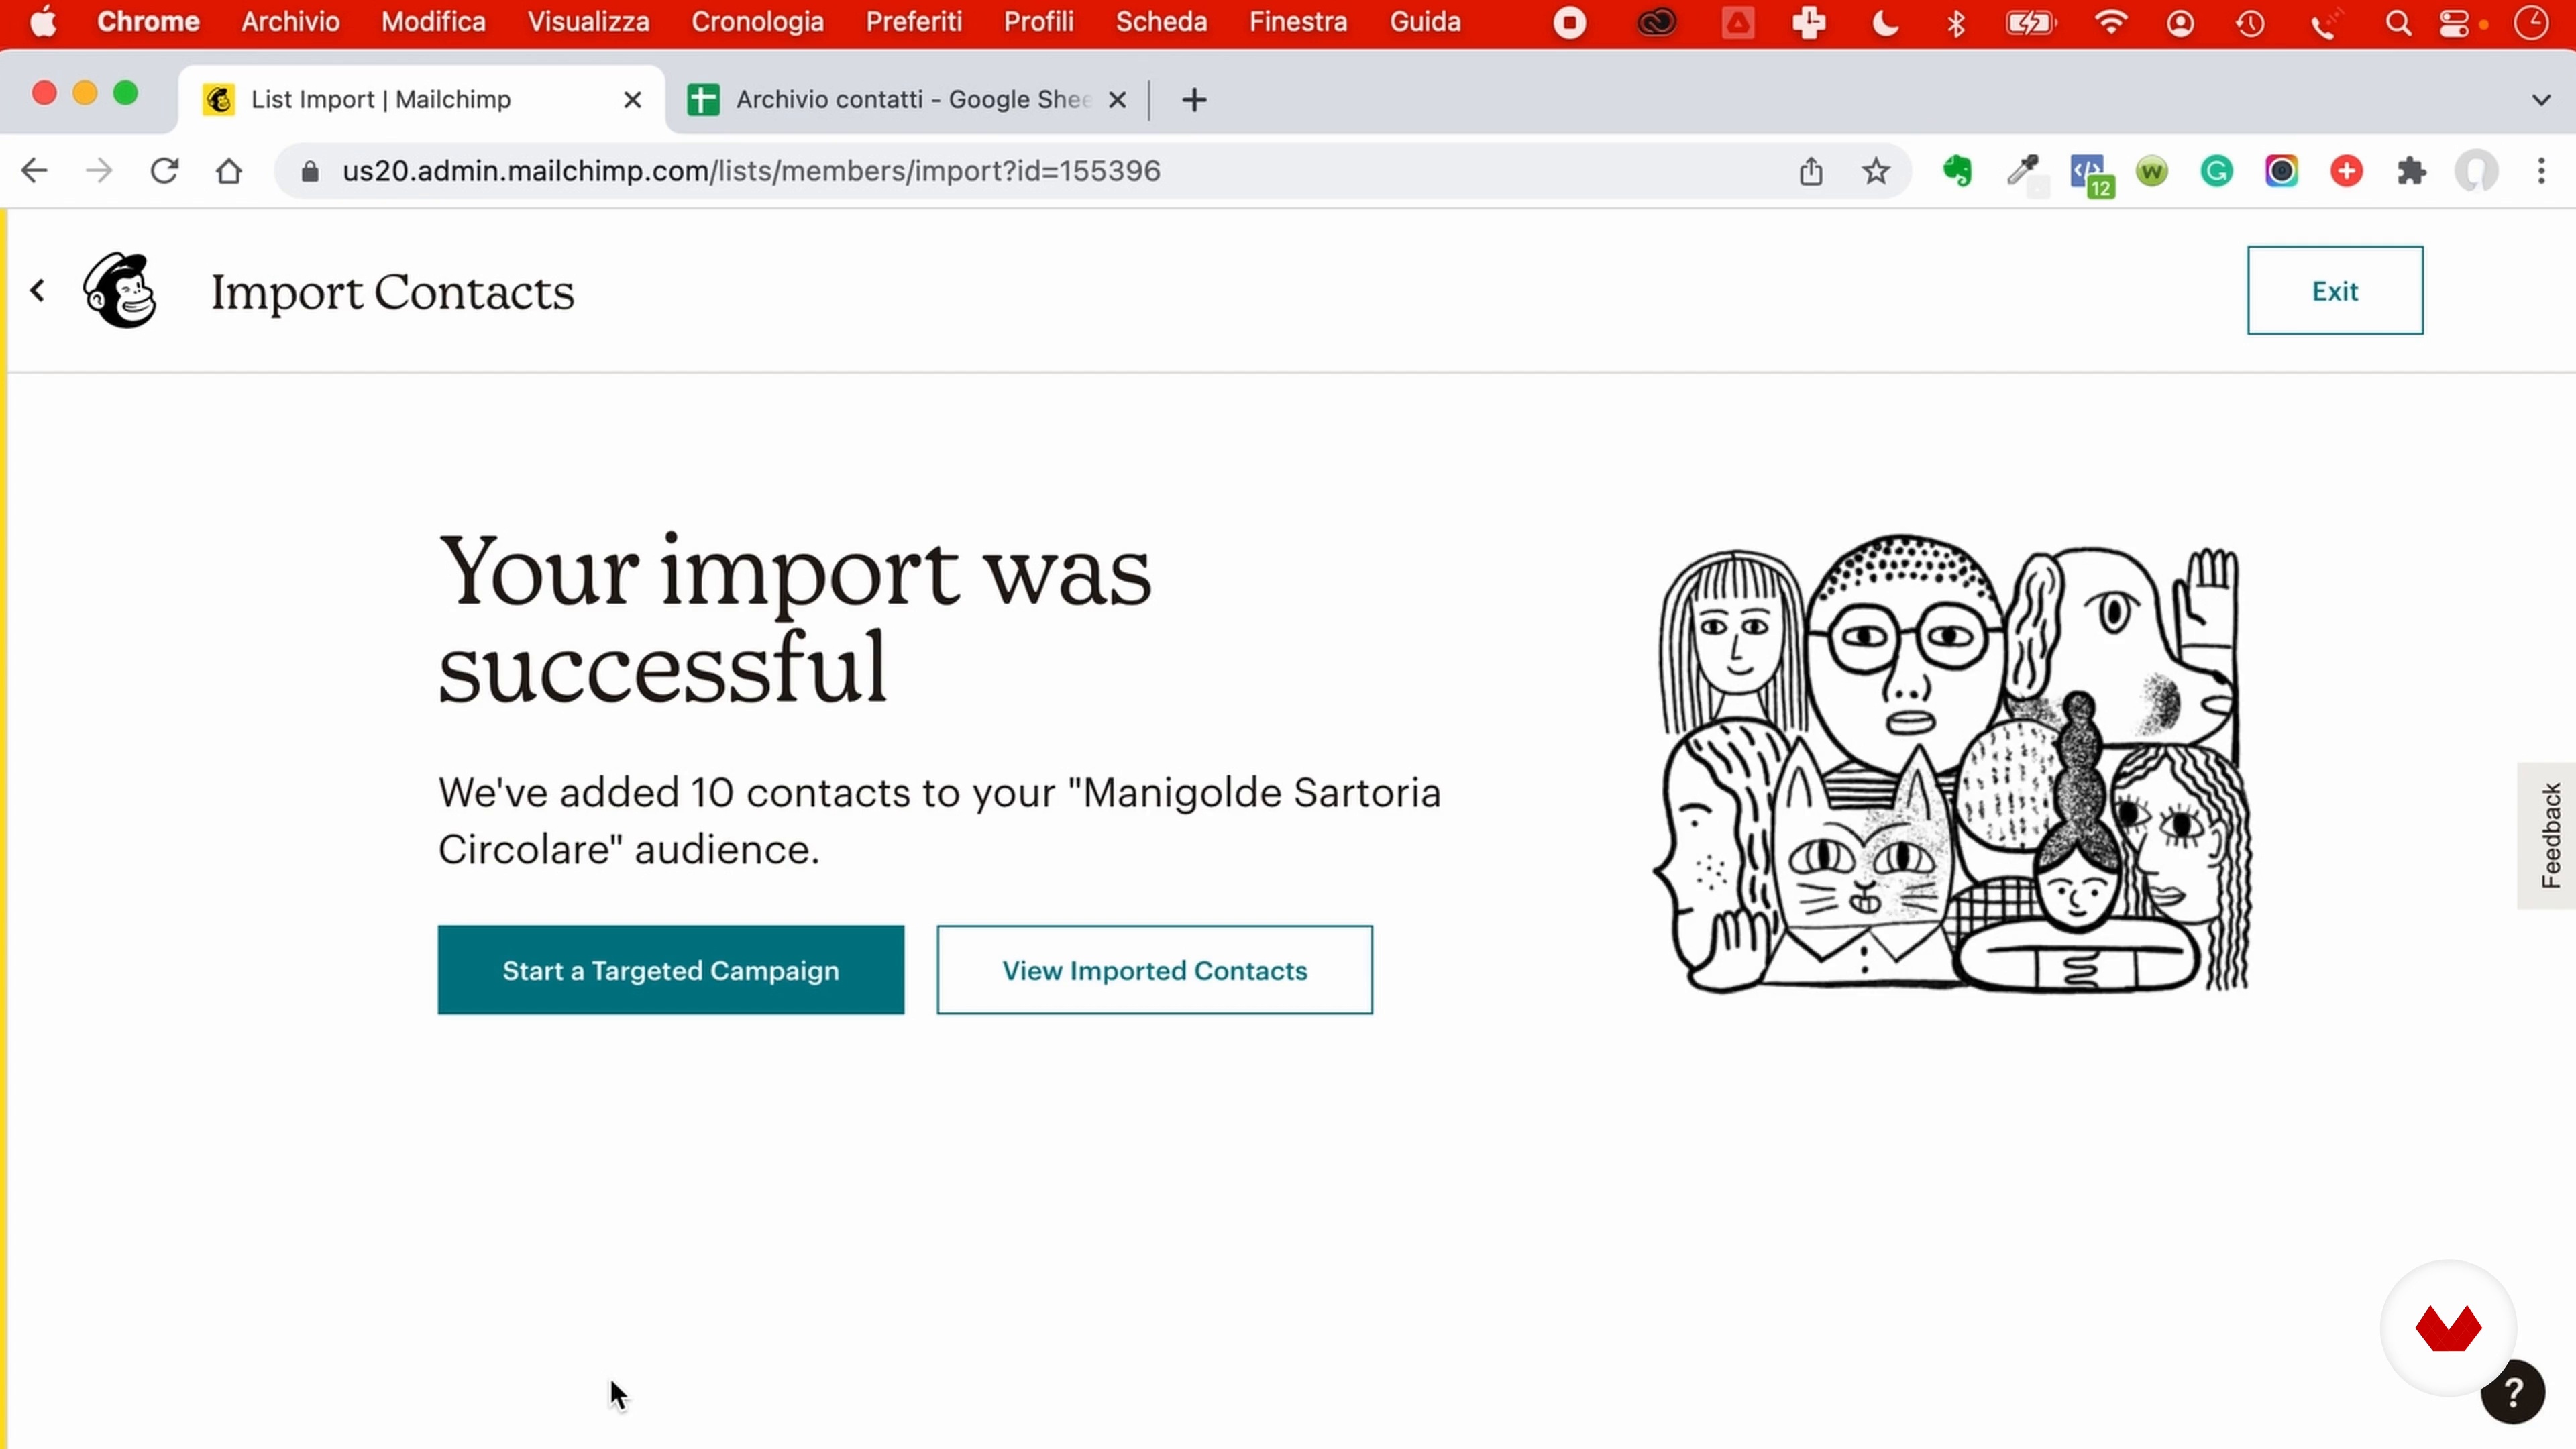View site security lock info
Image resolution: width=2576 pixels, height=1449 pixels.
[309, 171]
